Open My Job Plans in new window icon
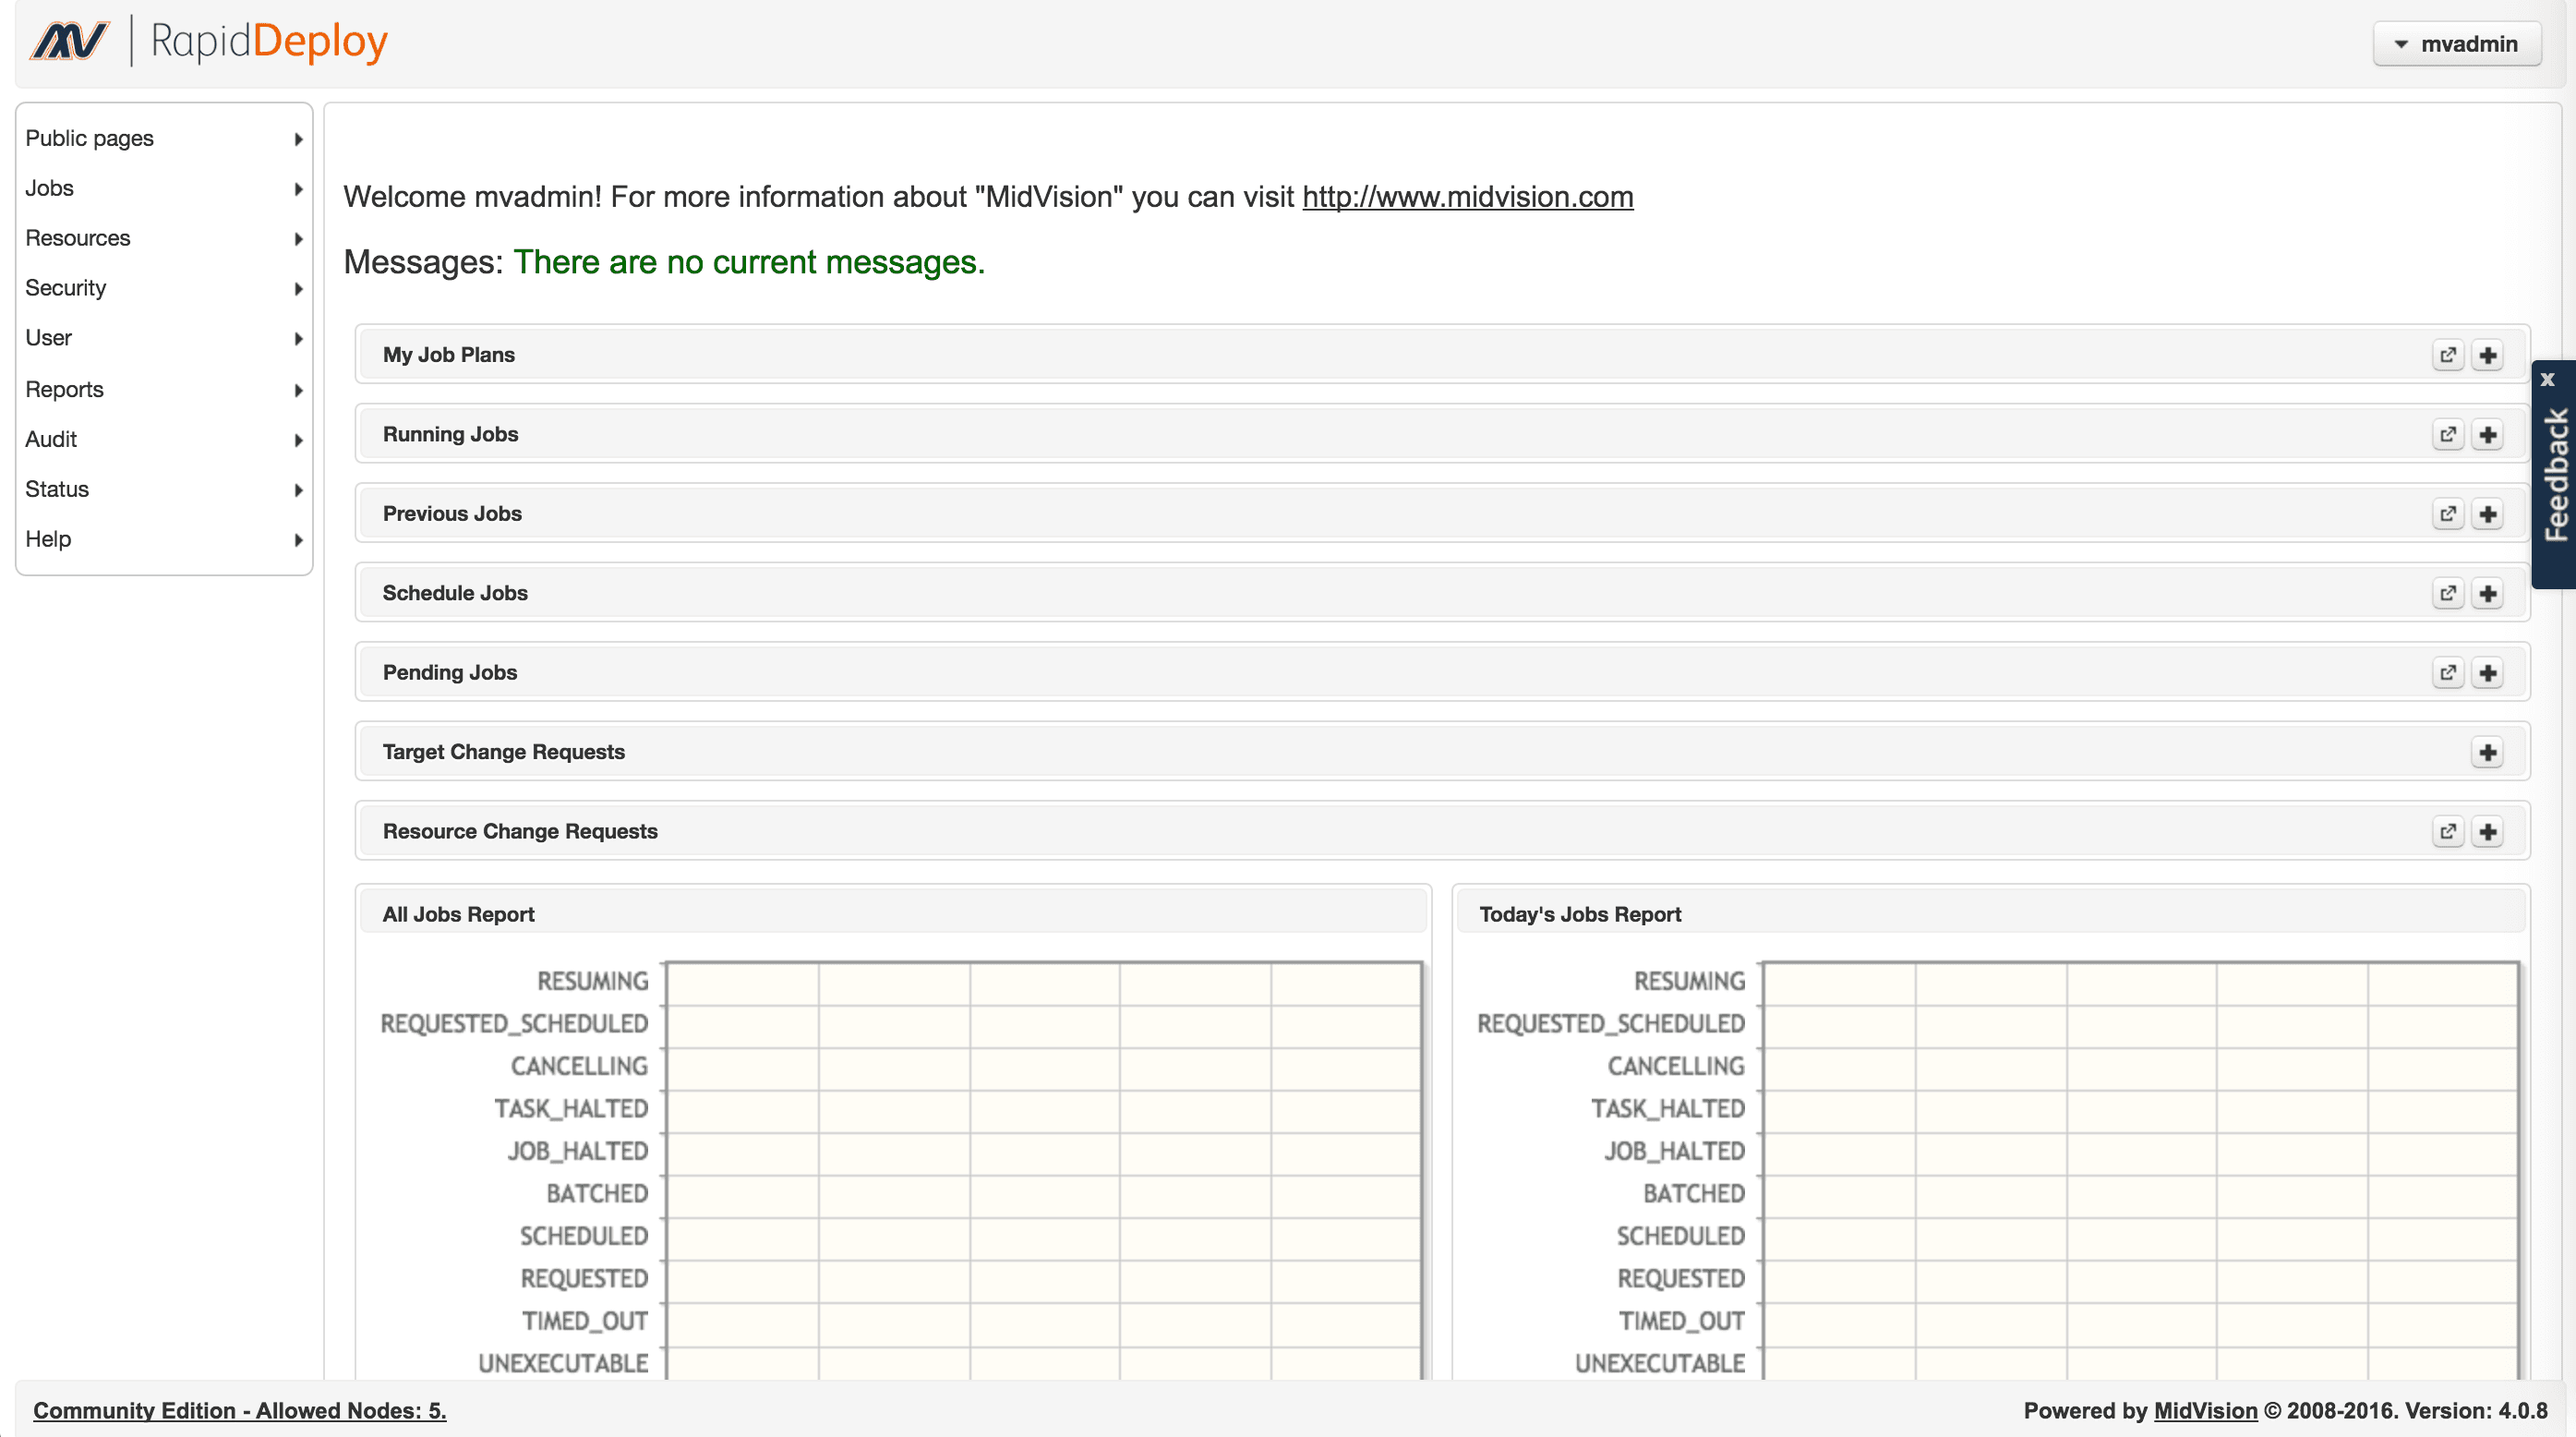Screen dimensions: 2576x1437 [2447, 355]
